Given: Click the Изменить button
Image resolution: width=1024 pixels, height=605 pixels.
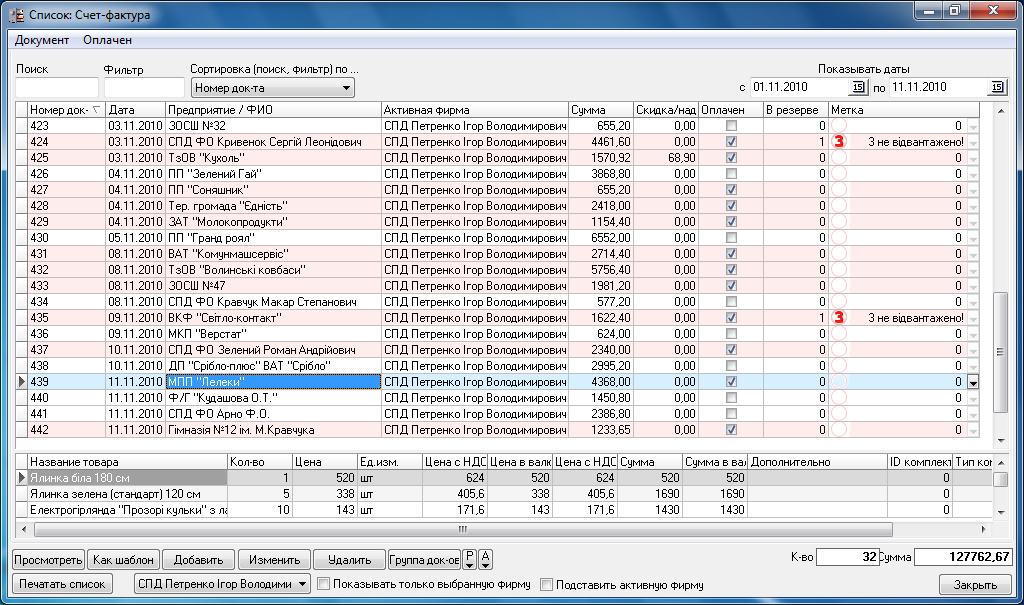Looking at the screenshot, I should point(274,560).
